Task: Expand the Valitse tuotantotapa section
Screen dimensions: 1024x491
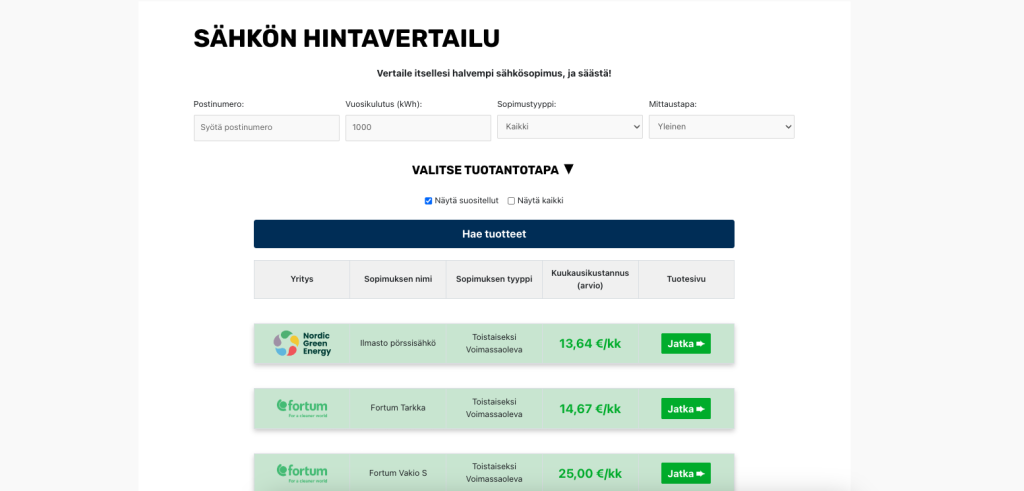Action: click(492, 170)
